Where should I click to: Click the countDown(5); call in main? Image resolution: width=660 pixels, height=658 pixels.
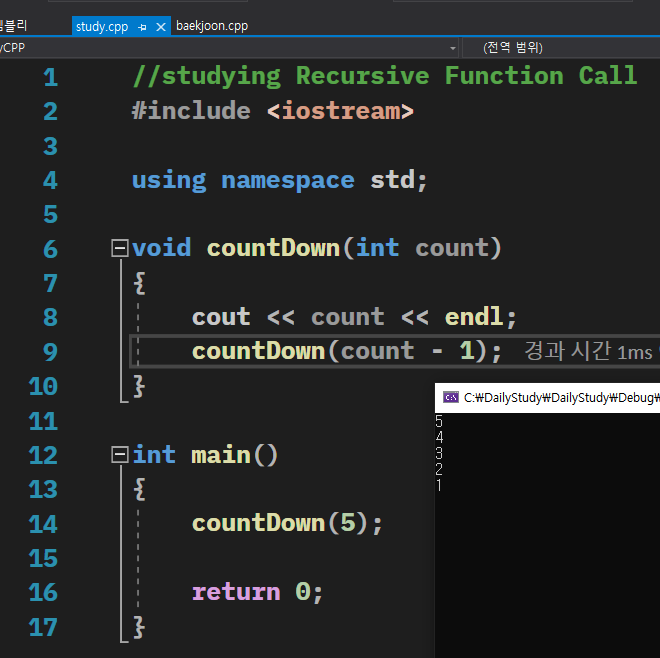[x=287, y=523]
